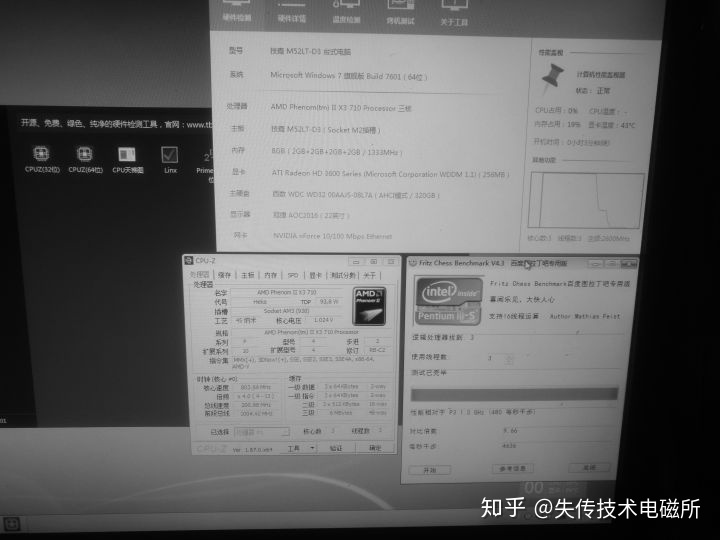Switch to the 硬件详情 tab

point(292,12)
